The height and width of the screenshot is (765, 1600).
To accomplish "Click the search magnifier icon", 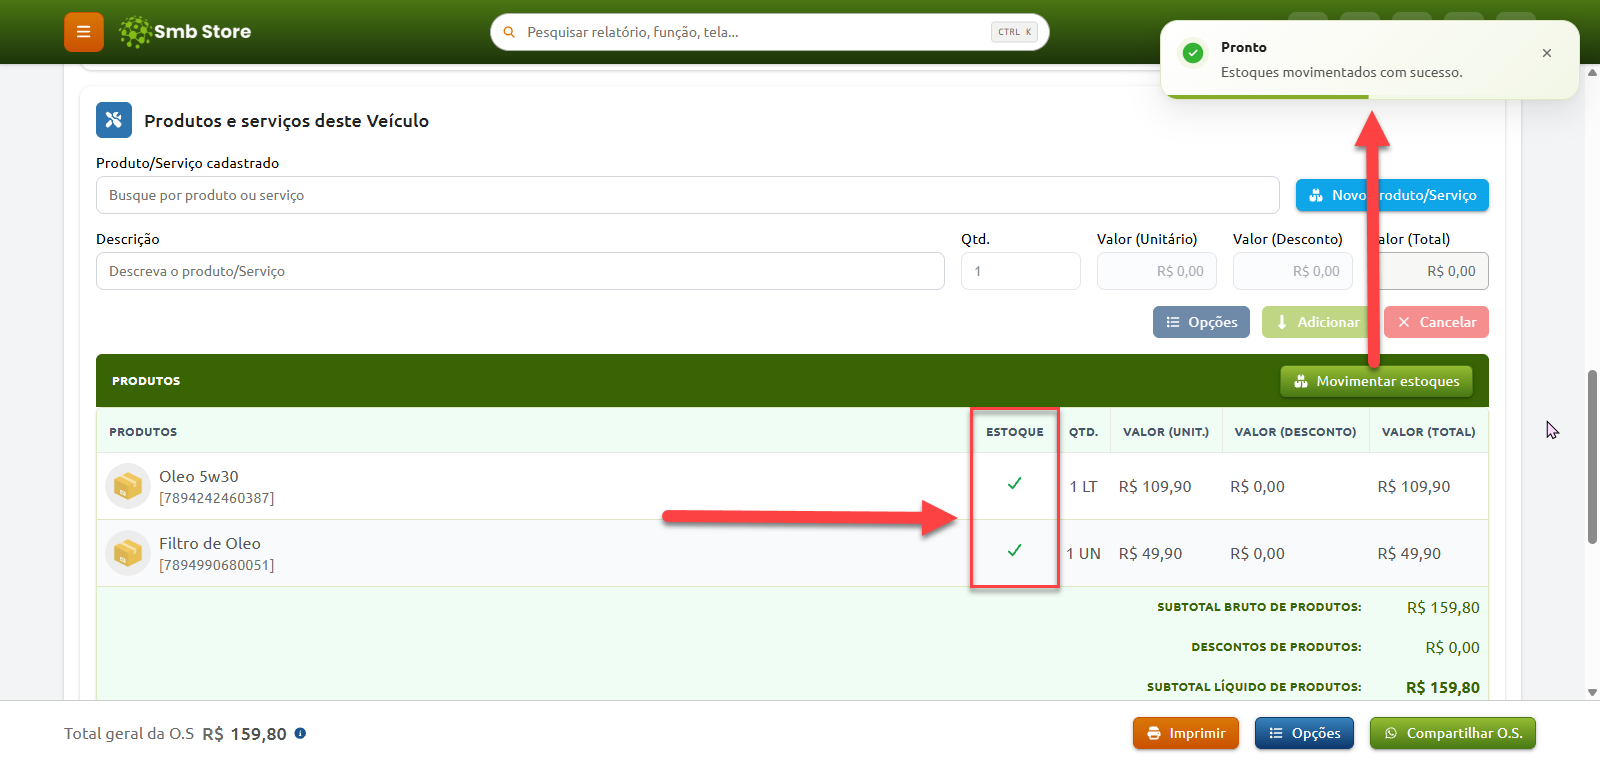I will pyautogui.click(x=509, y=32).
